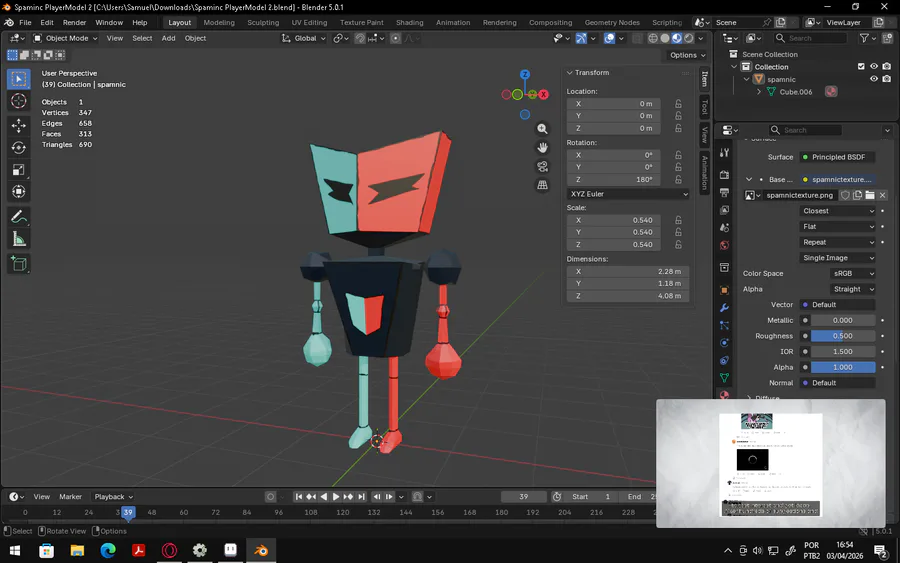Uncheck the Collection exclude checkbox

point(861,67)
